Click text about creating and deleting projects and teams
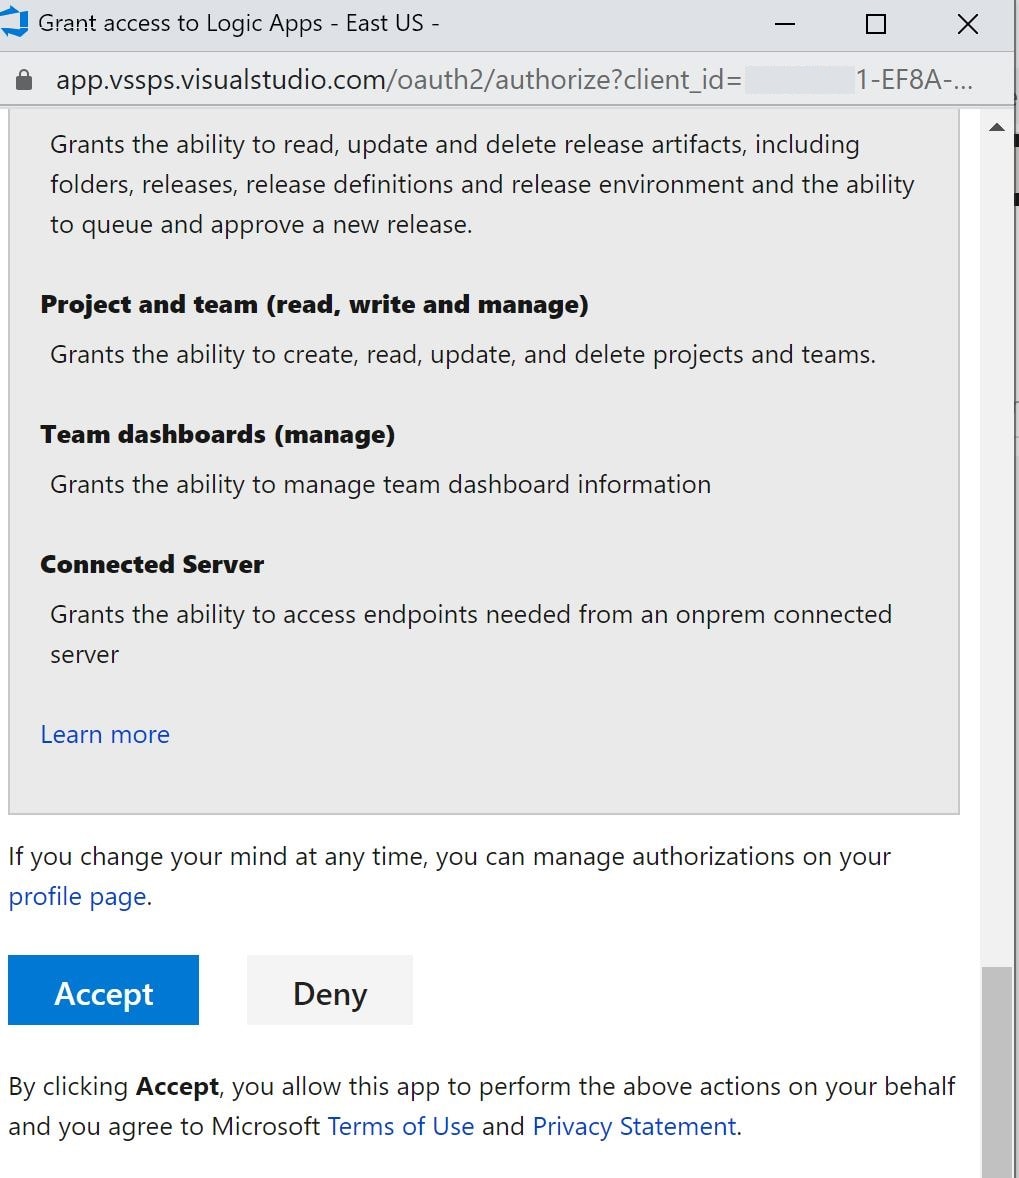1019x1178 pixels. click(x=463, y=355)
